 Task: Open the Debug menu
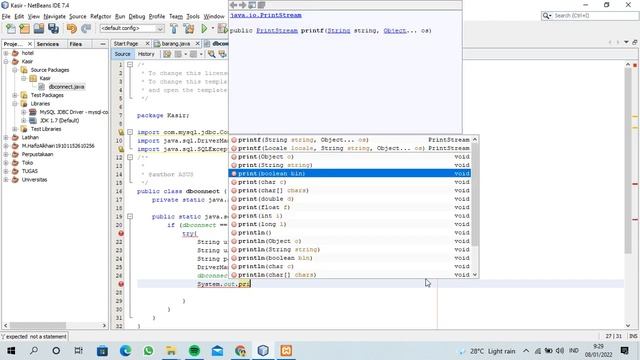click(x=137, y=16)
